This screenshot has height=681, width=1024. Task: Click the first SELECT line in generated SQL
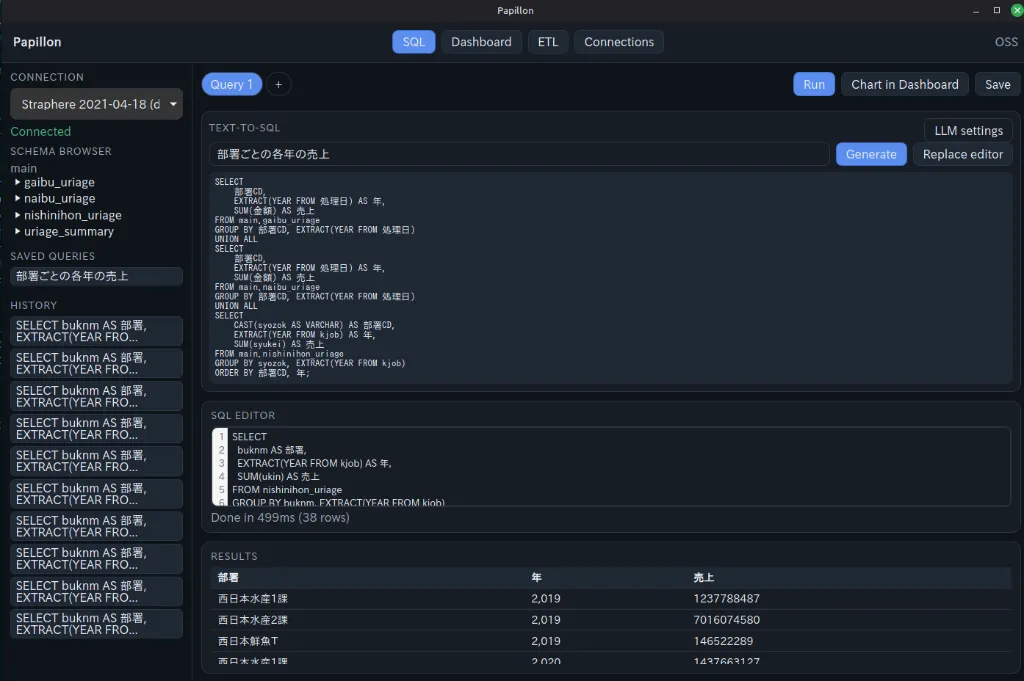[x=229, y=182]
